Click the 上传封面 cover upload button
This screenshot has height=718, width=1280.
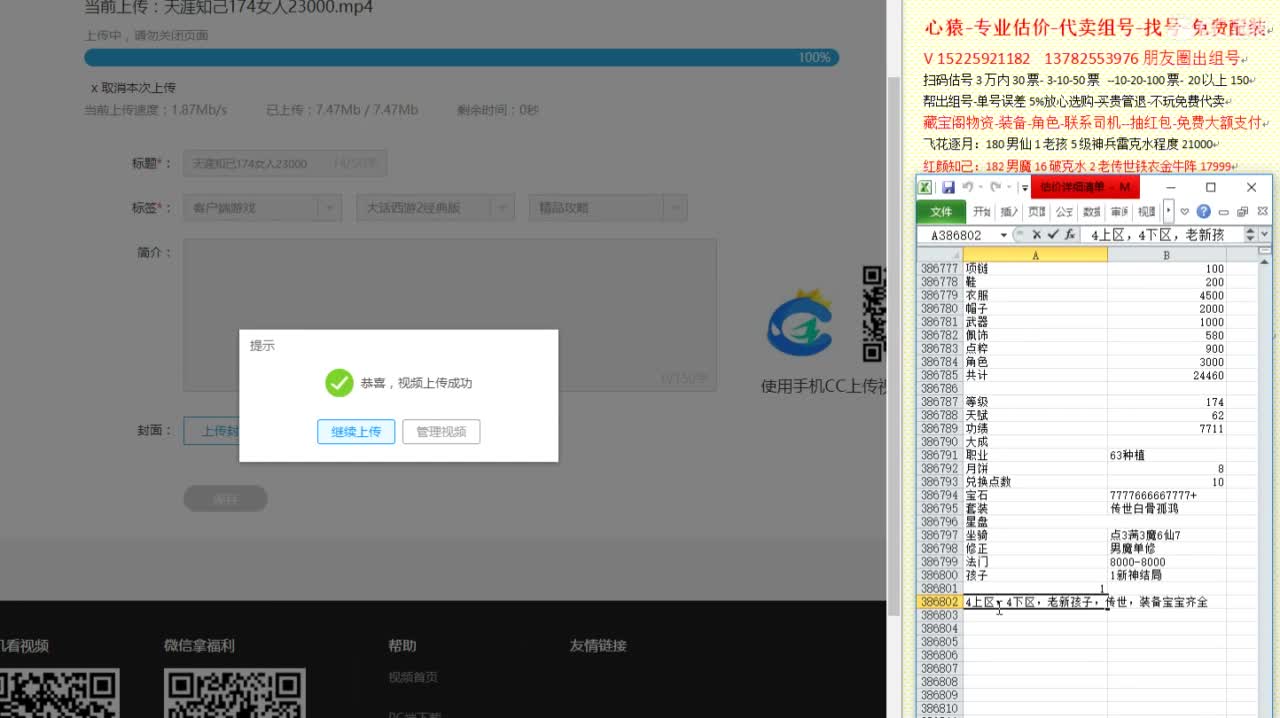[x=212, y=431]
